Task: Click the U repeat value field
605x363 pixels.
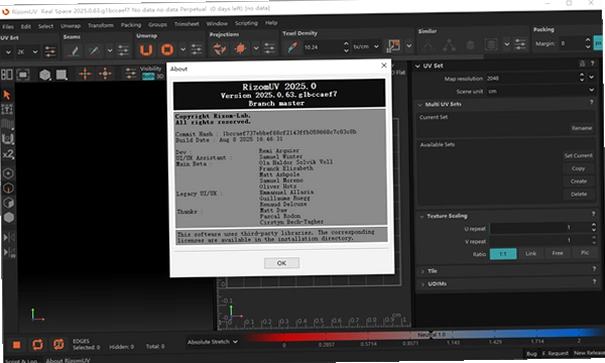Action: 539,228
